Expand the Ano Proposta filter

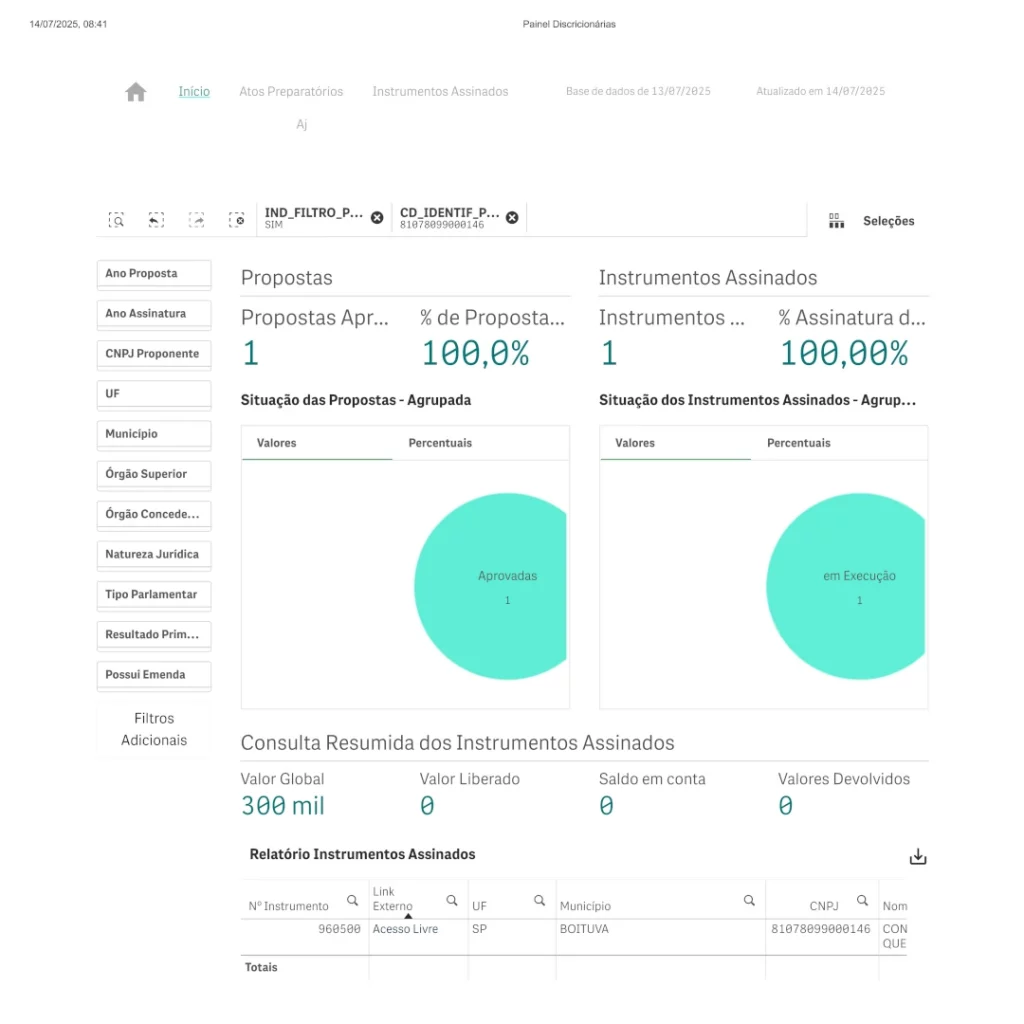[x=154, y=274]
